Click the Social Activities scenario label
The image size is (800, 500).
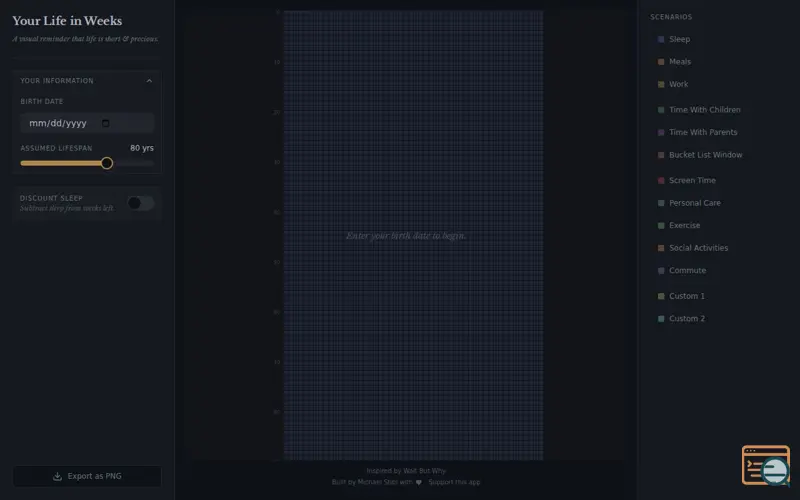[698, 247]
